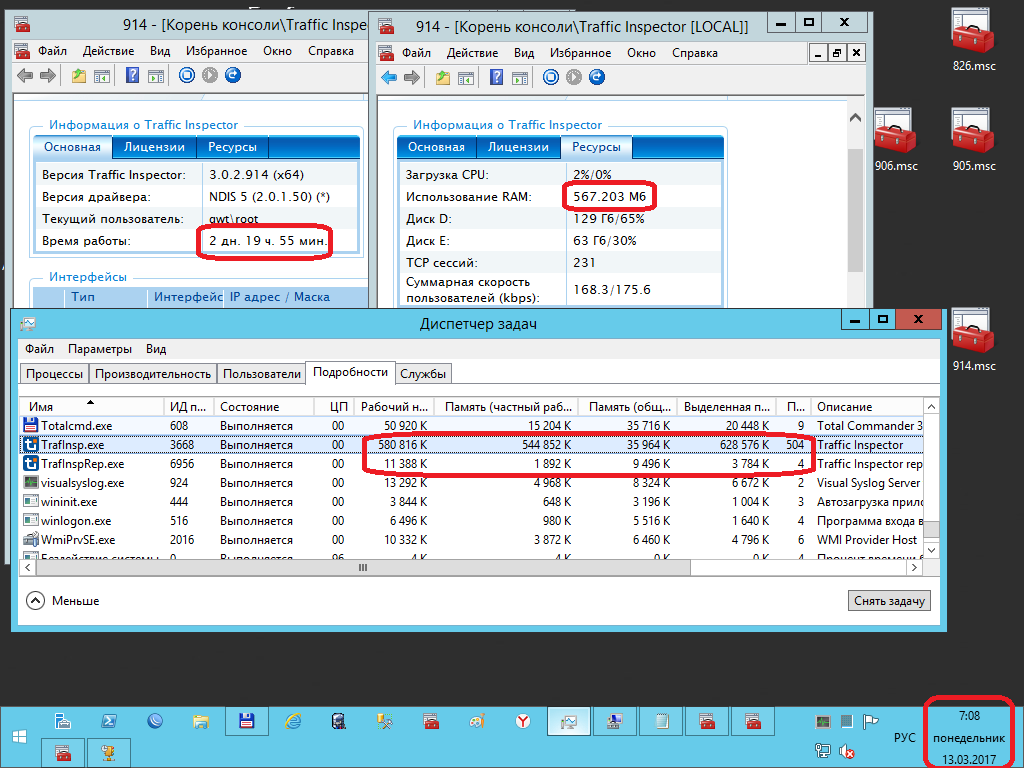Switch to the Task Manager button on the taskbar

(x=569, y=722)
